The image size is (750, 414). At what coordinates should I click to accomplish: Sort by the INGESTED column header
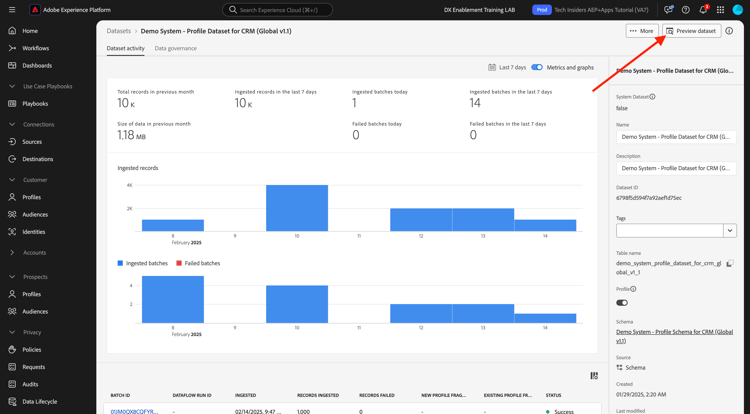245,395
